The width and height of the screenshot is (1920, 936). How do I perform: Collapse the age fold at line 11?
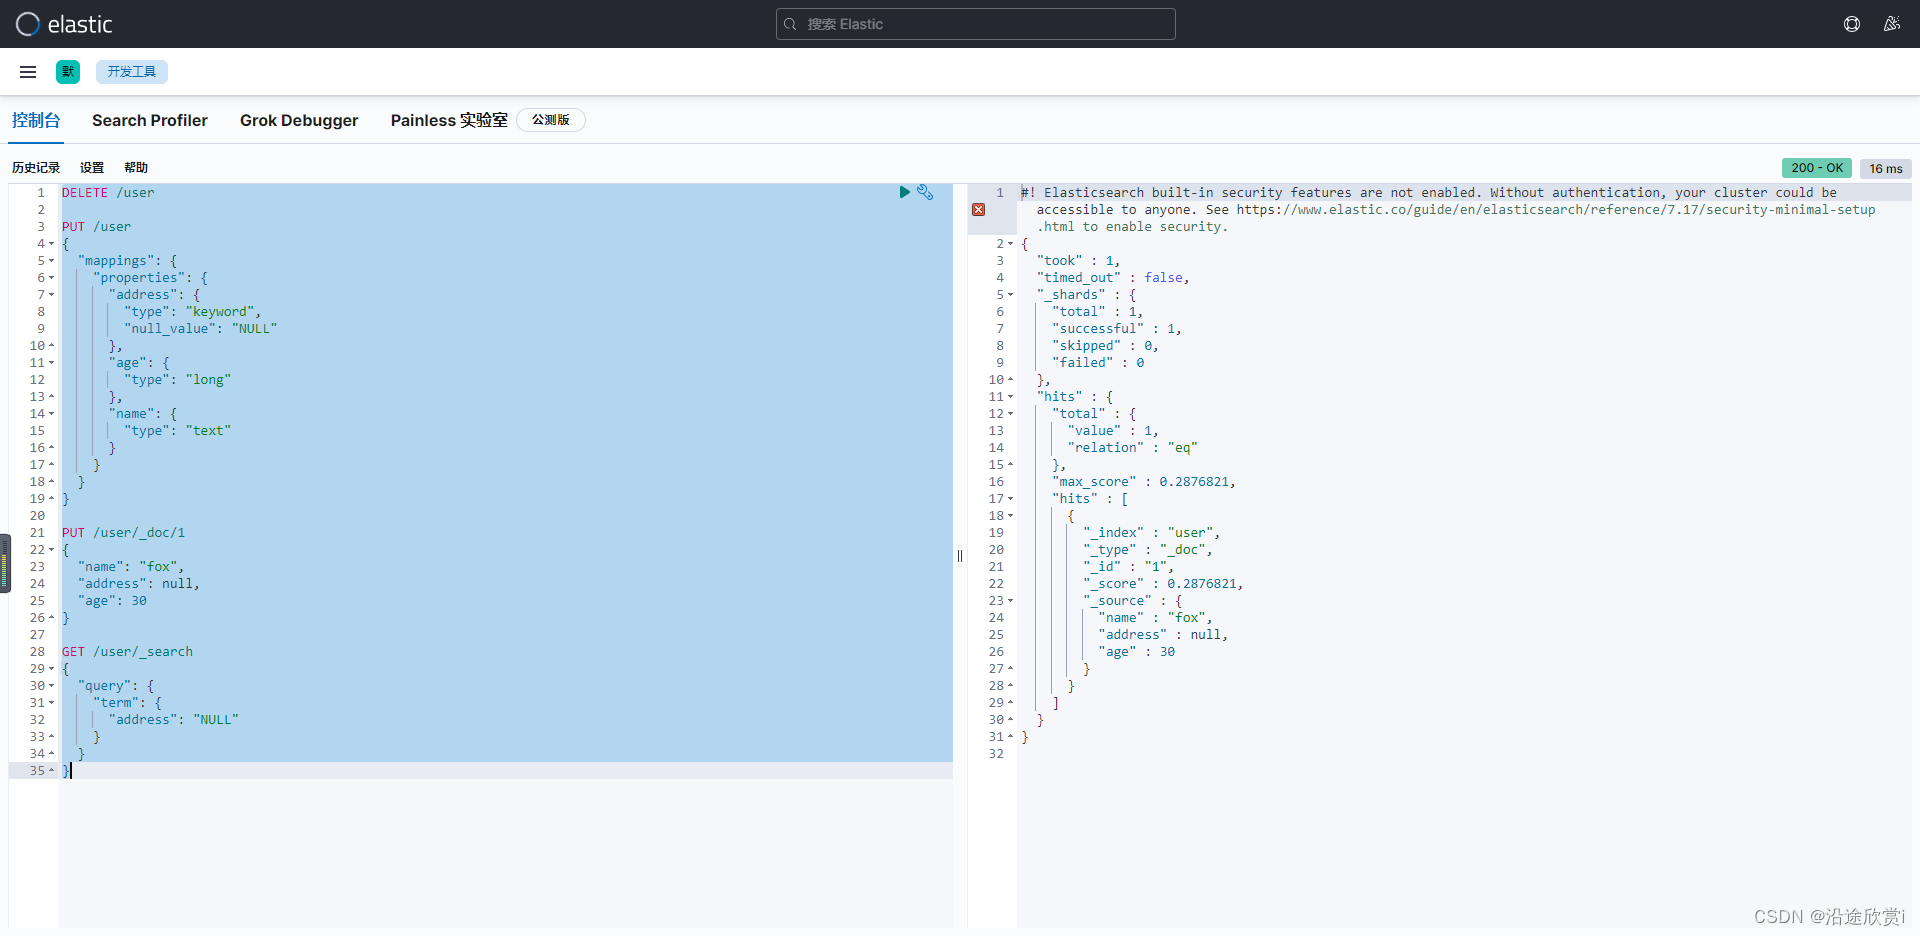pos(52,363)
